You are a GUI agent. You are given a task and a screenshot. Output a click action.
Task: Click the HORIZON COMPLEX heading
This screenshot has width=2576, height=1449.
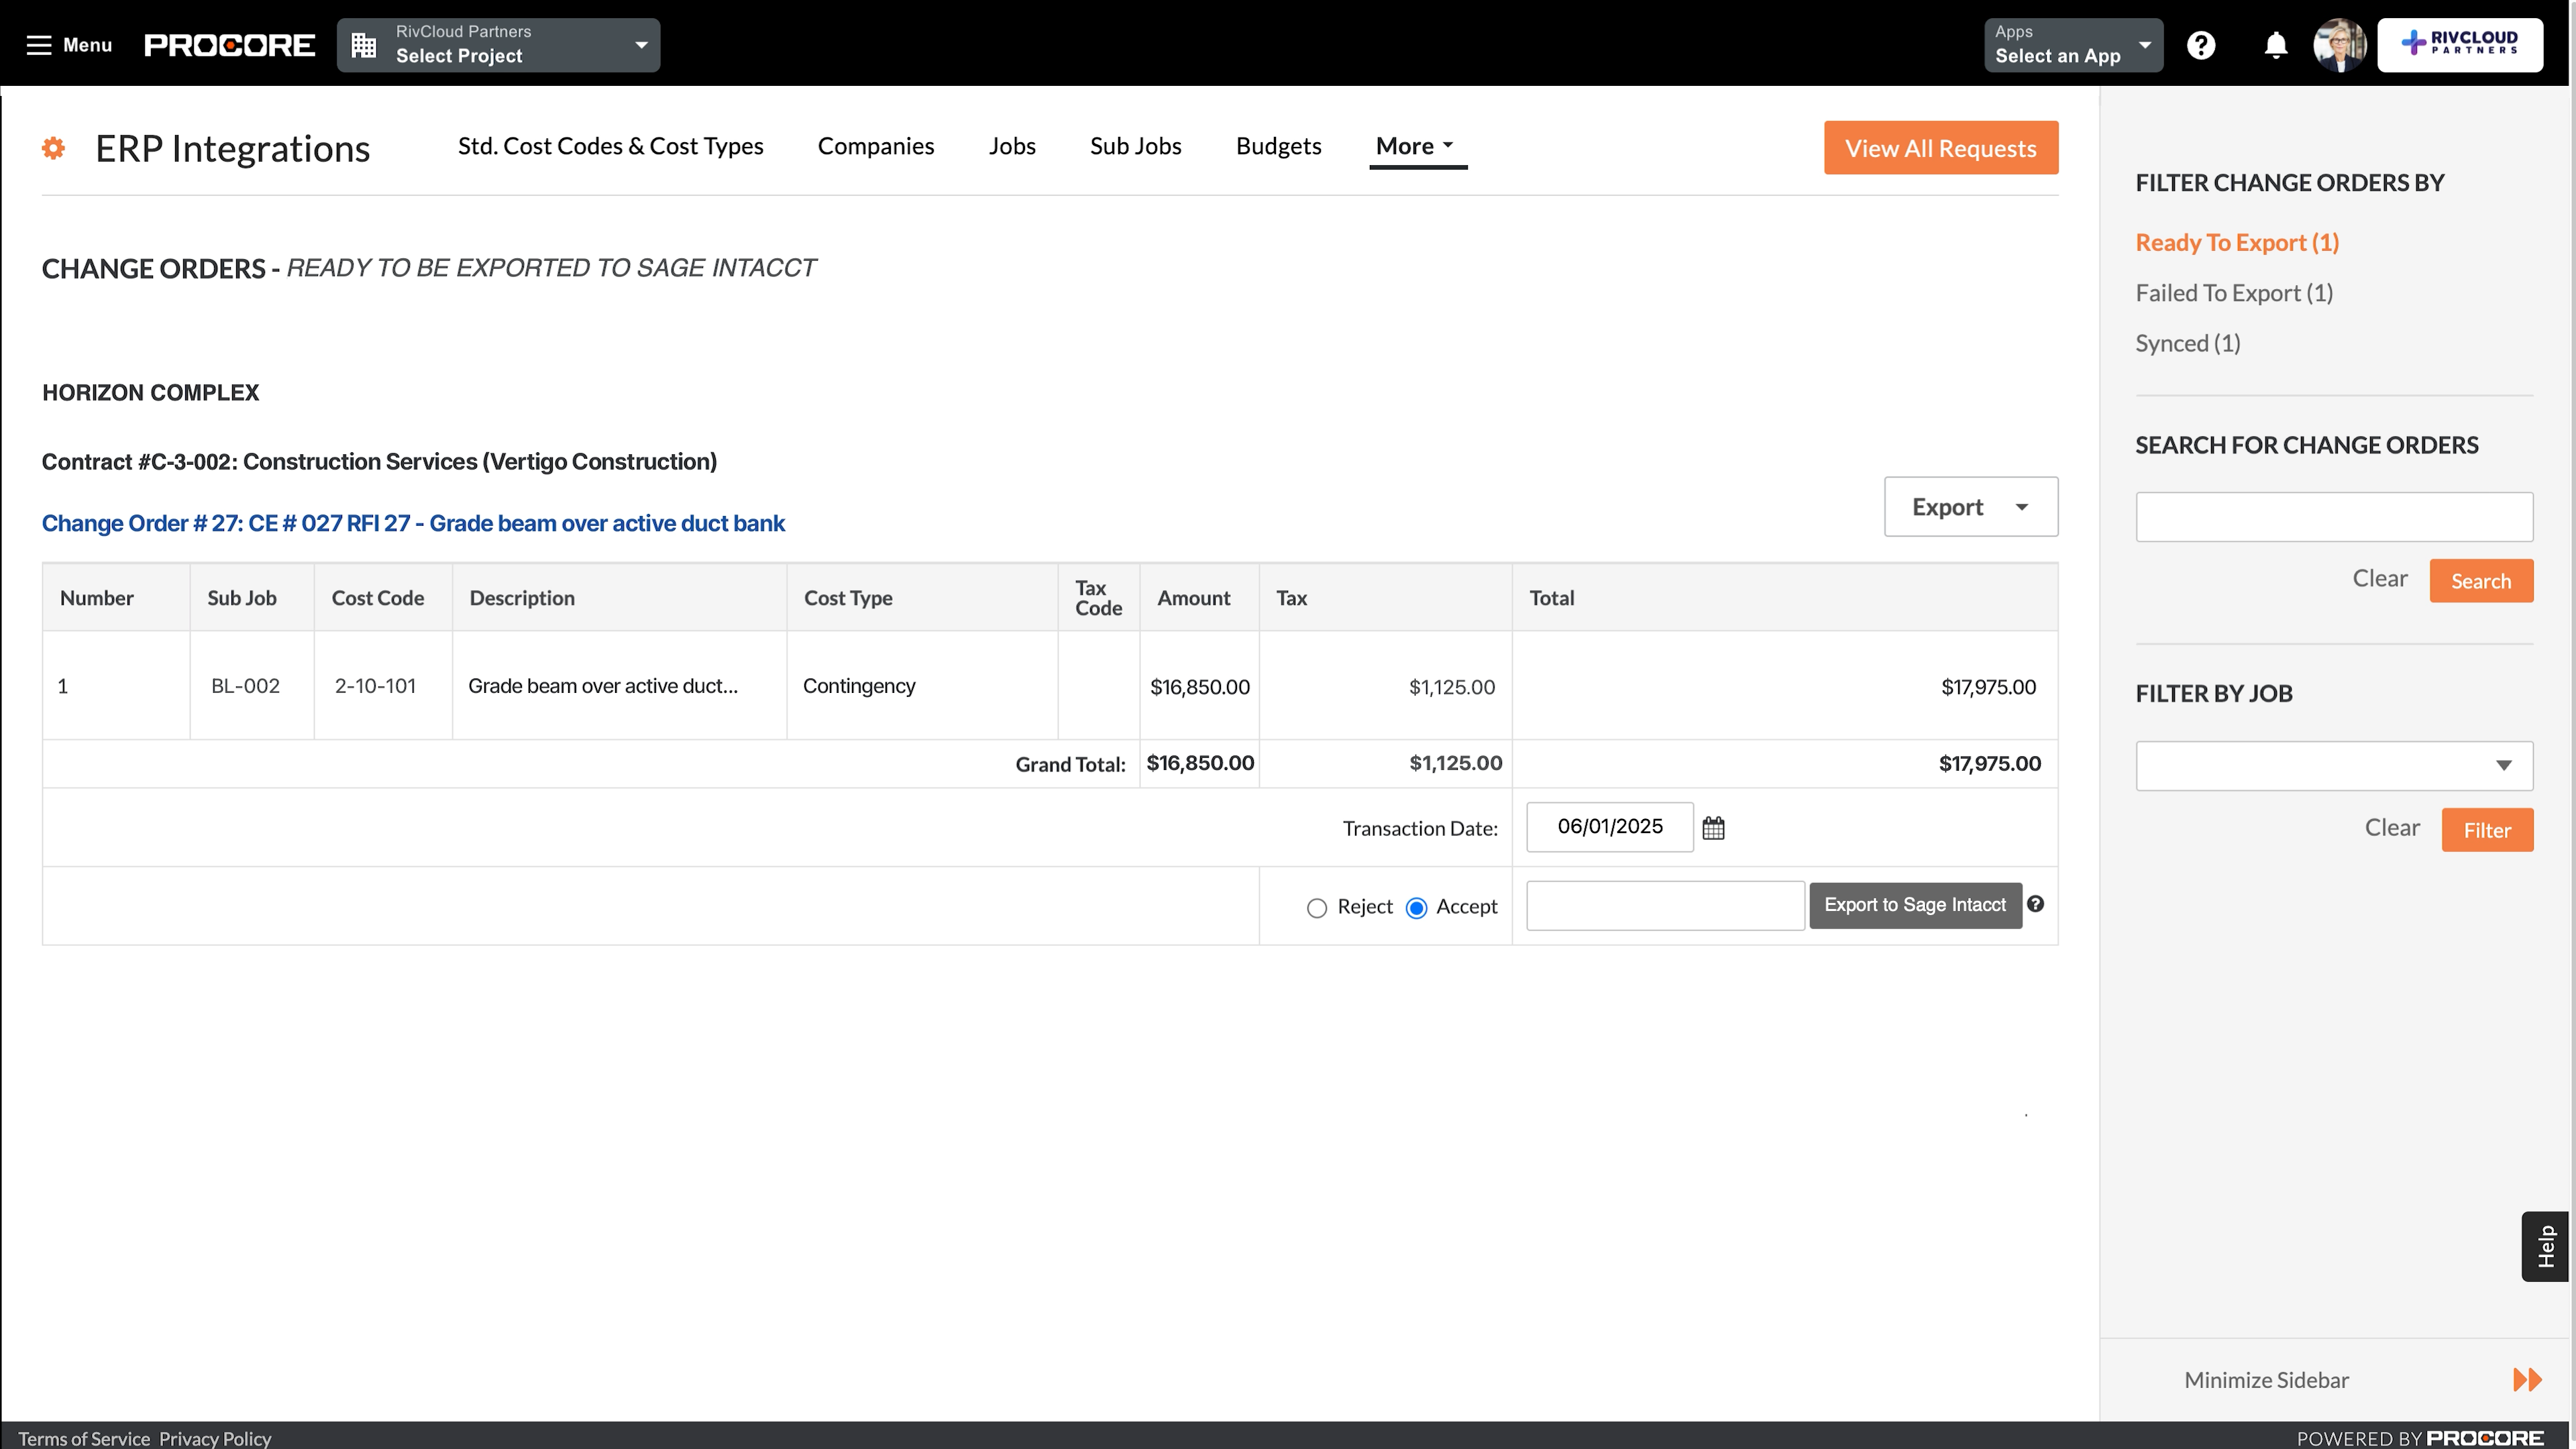pos(150,393)
